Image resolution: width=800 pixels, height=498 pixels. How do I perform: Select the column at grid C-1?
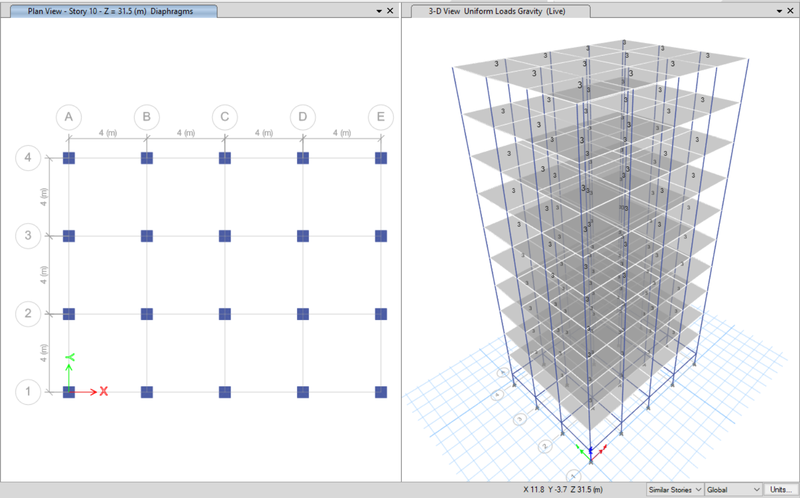(x=225, y=392)
